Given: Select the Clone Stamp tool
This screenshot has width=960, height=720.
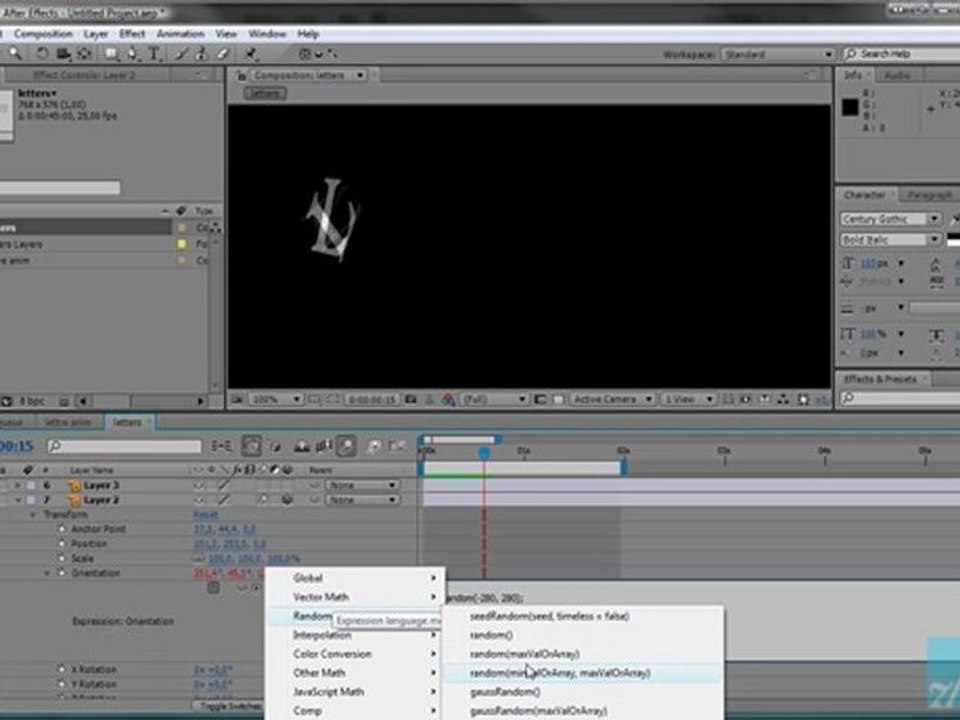Looking at the screenshot, I should [201, 54].
